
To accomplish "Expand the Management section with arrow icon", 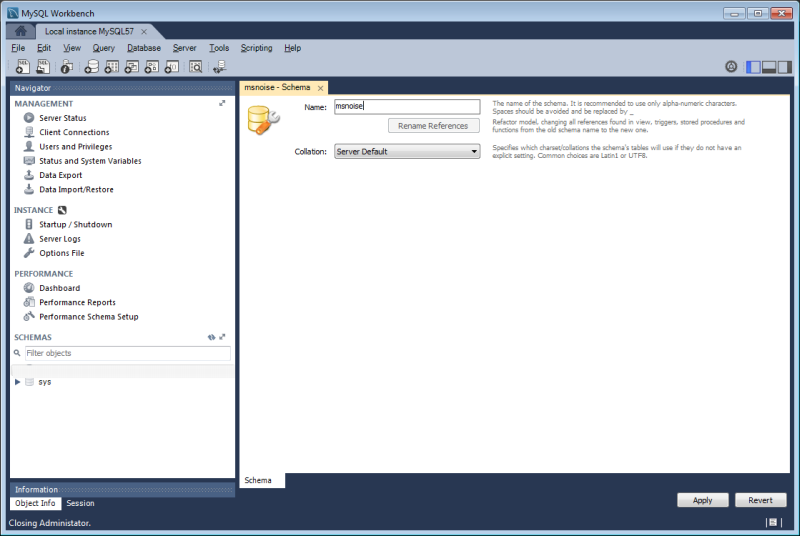I will click(222, 103).
